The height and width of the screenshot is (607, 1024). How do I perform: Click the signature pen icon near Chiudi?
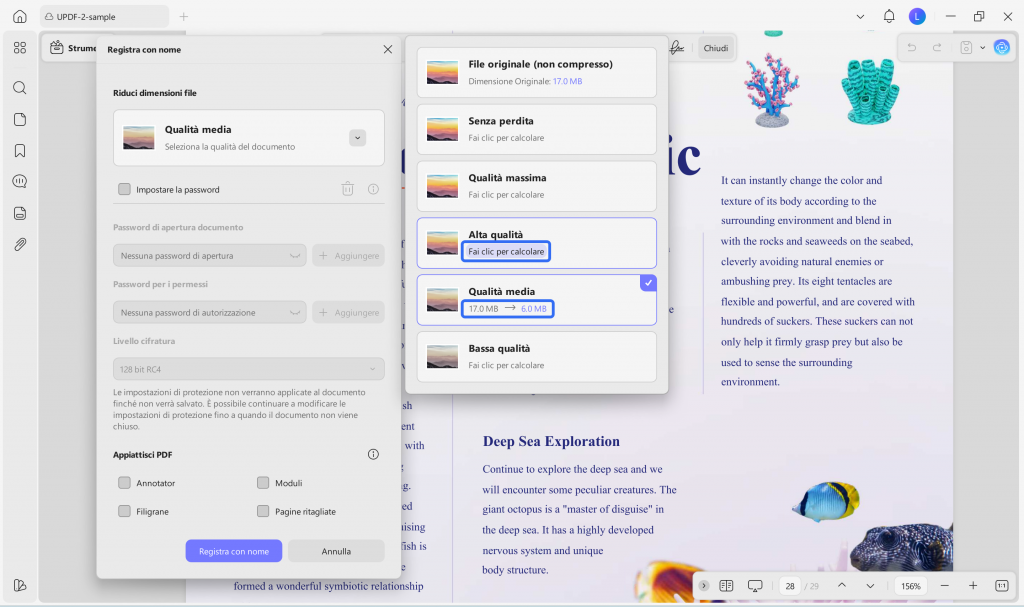677,48
